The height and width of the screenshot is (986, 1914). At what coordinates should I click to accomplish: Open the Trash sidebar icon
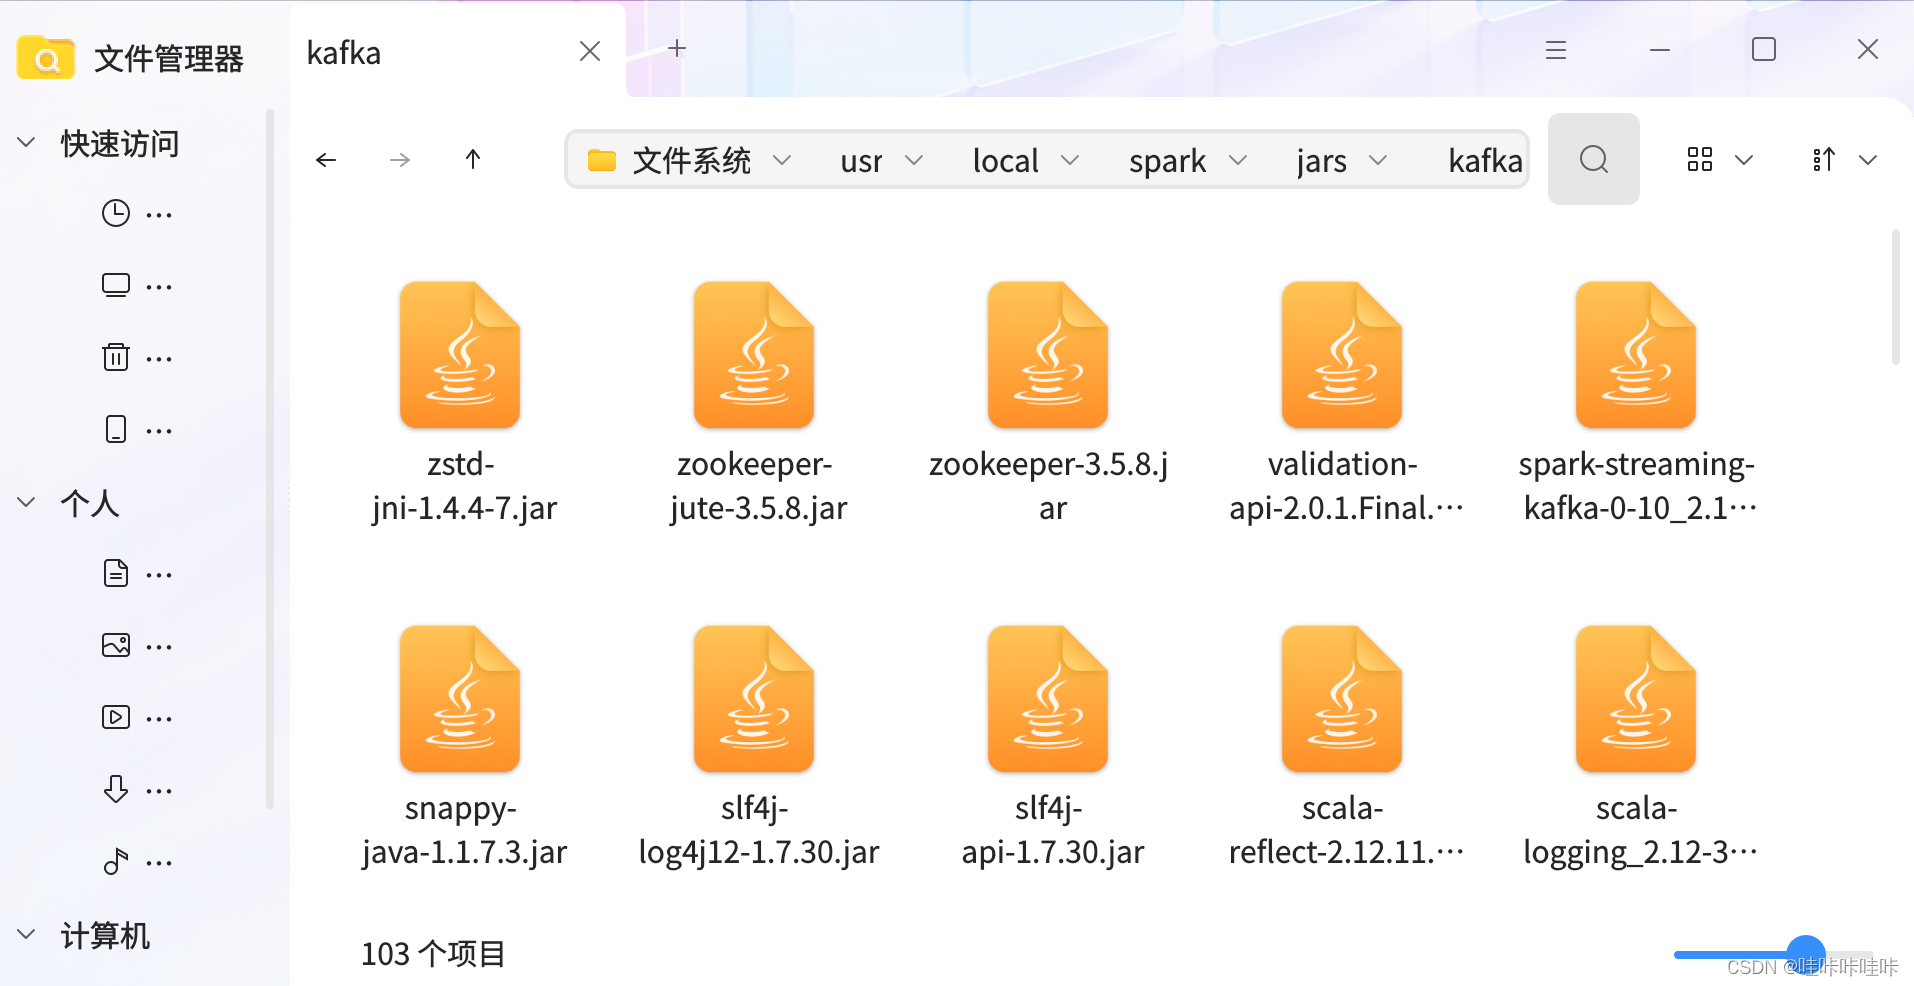116,357
